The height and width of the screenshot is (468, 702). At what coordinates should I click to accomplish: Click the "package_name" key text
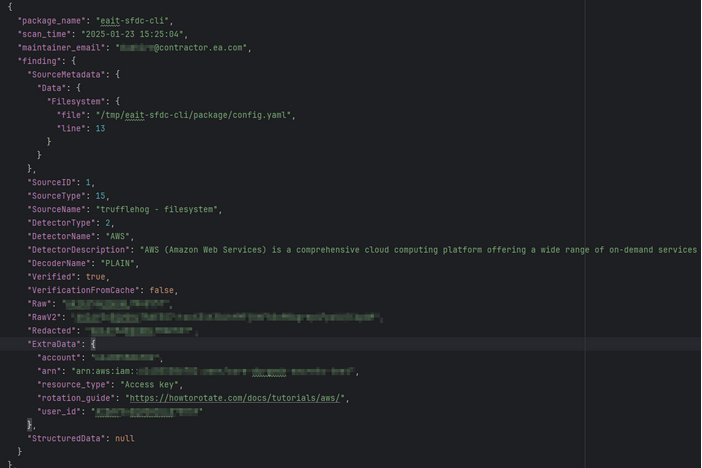coord(51,21)
